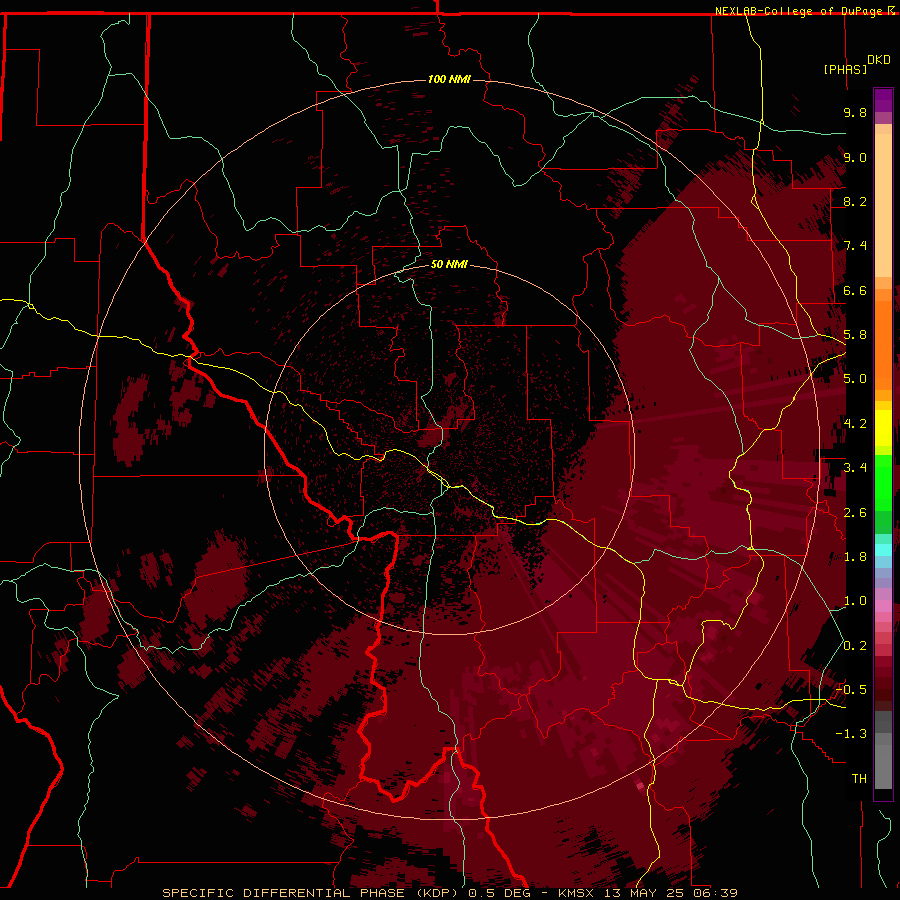Screen dimensions: 900x900
Task: Select the 7.4 color scale value
Action: [x=855, y=246]
